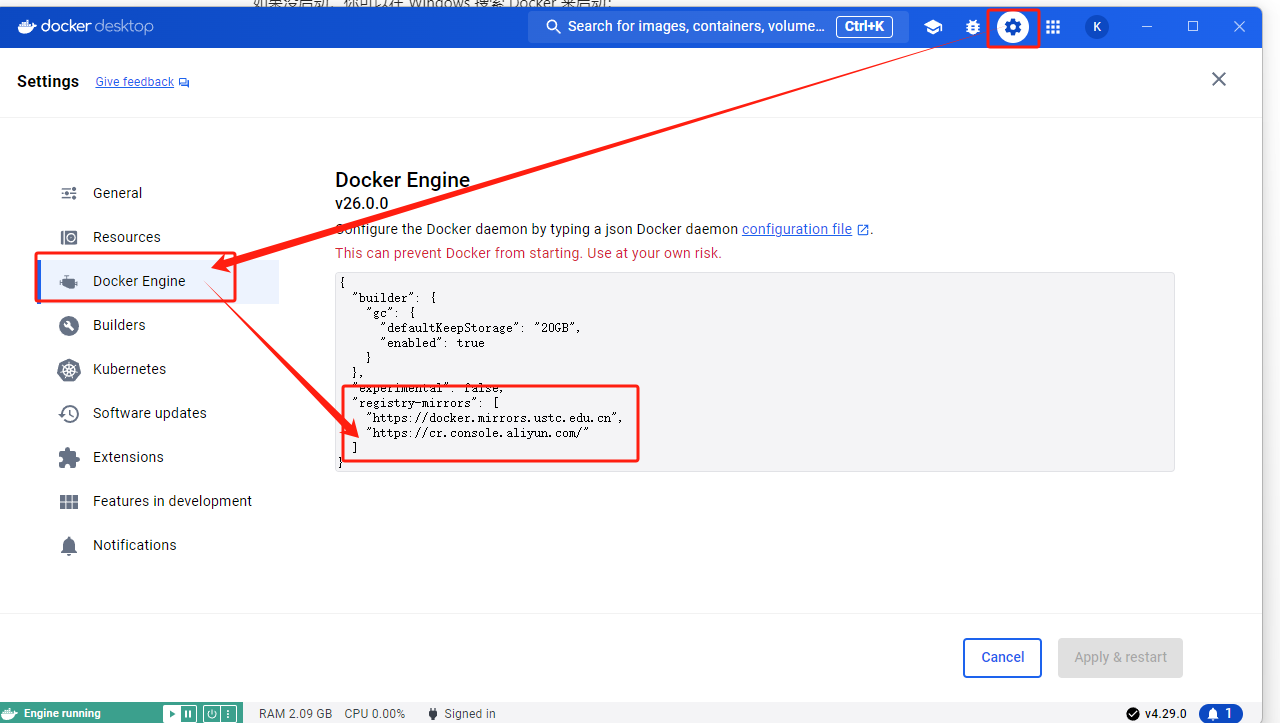The width and height of the screenshot is (1280, 723).
Task: Open the Learning Center graduation cap icon
Action: point(933,27)
